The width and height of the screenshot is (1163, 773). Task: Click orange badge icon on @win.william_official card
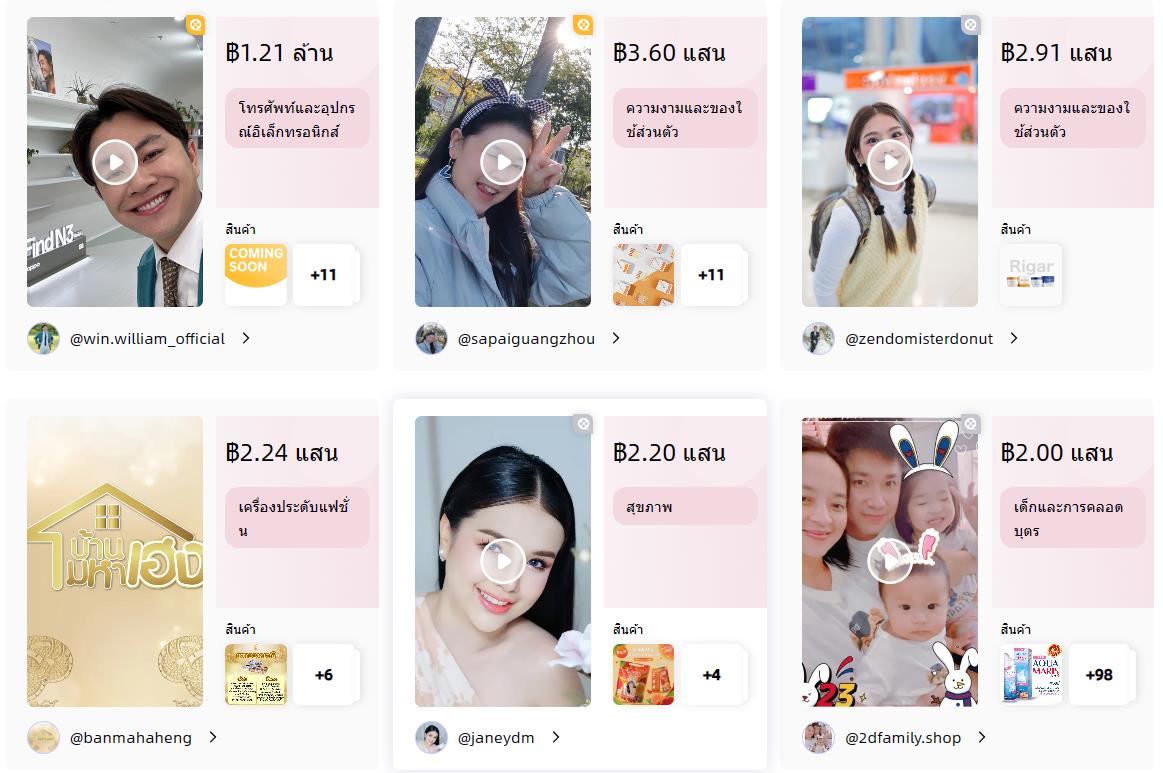click(195, 24)
